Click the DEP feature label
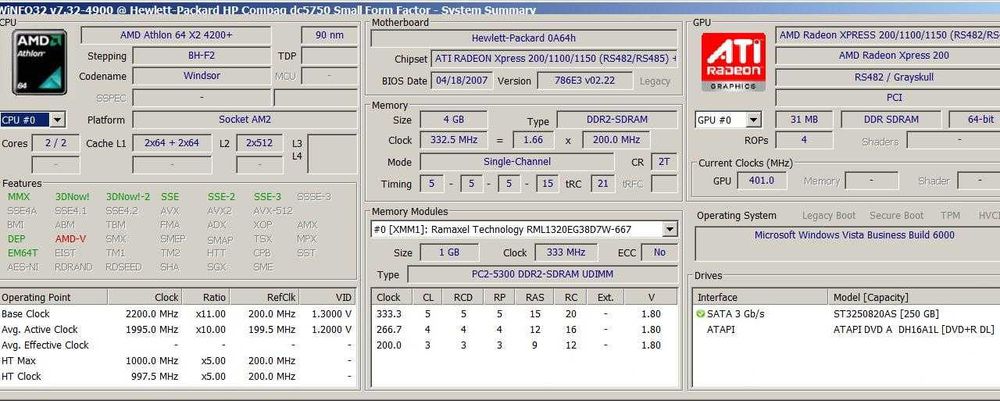 (17, 239)
